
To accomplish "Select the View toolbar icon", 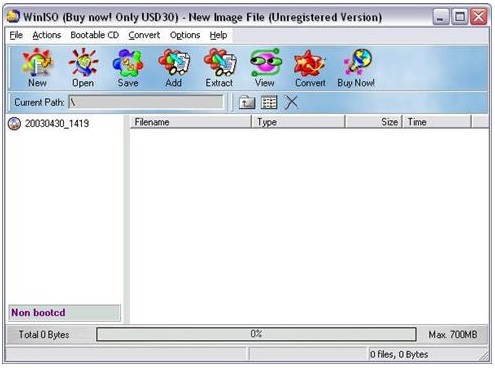I will 265,68.
